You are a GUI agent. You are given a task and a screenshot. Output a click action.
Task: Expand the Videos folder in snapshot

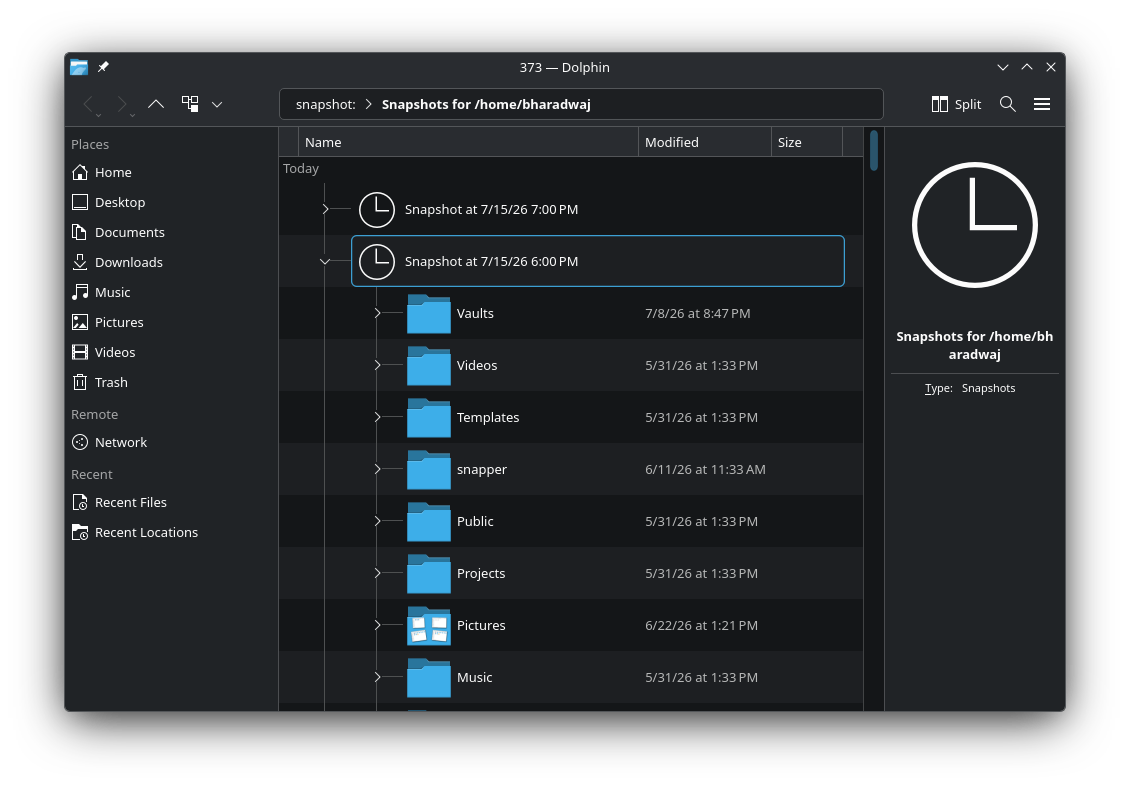[377, 365]
